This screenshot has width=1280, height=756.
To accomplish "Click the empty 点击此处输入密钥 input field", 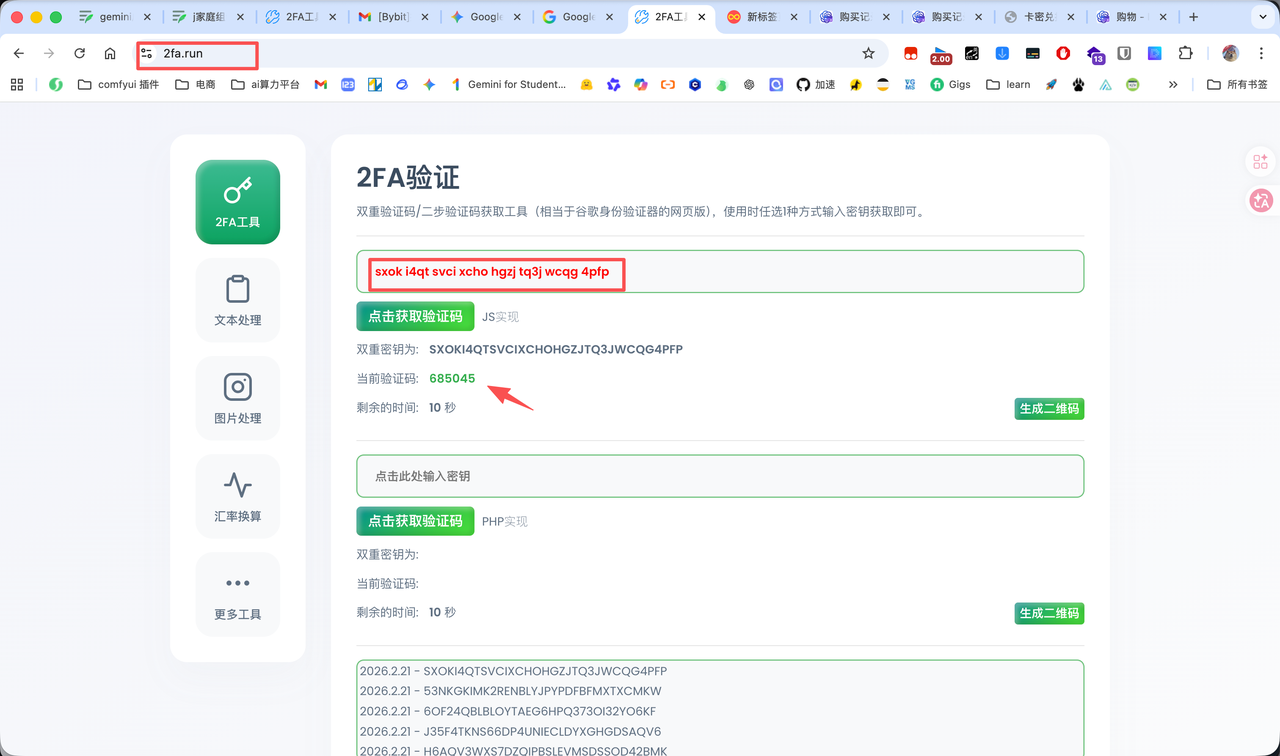I will point(720,476).
